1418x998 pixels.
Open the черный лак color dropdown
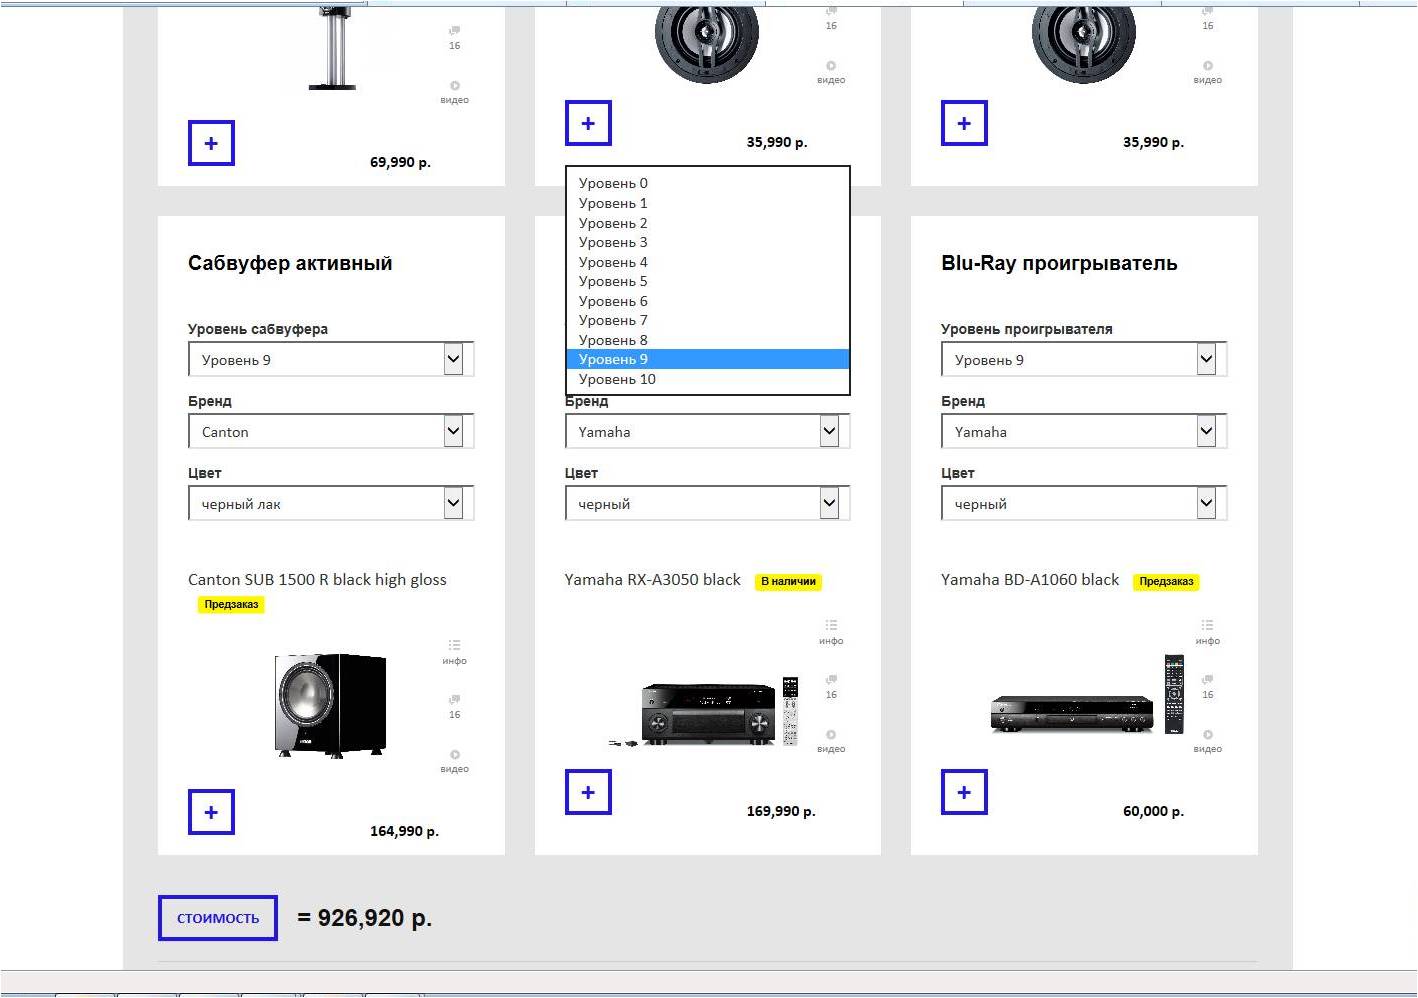[x=331, y=504]
